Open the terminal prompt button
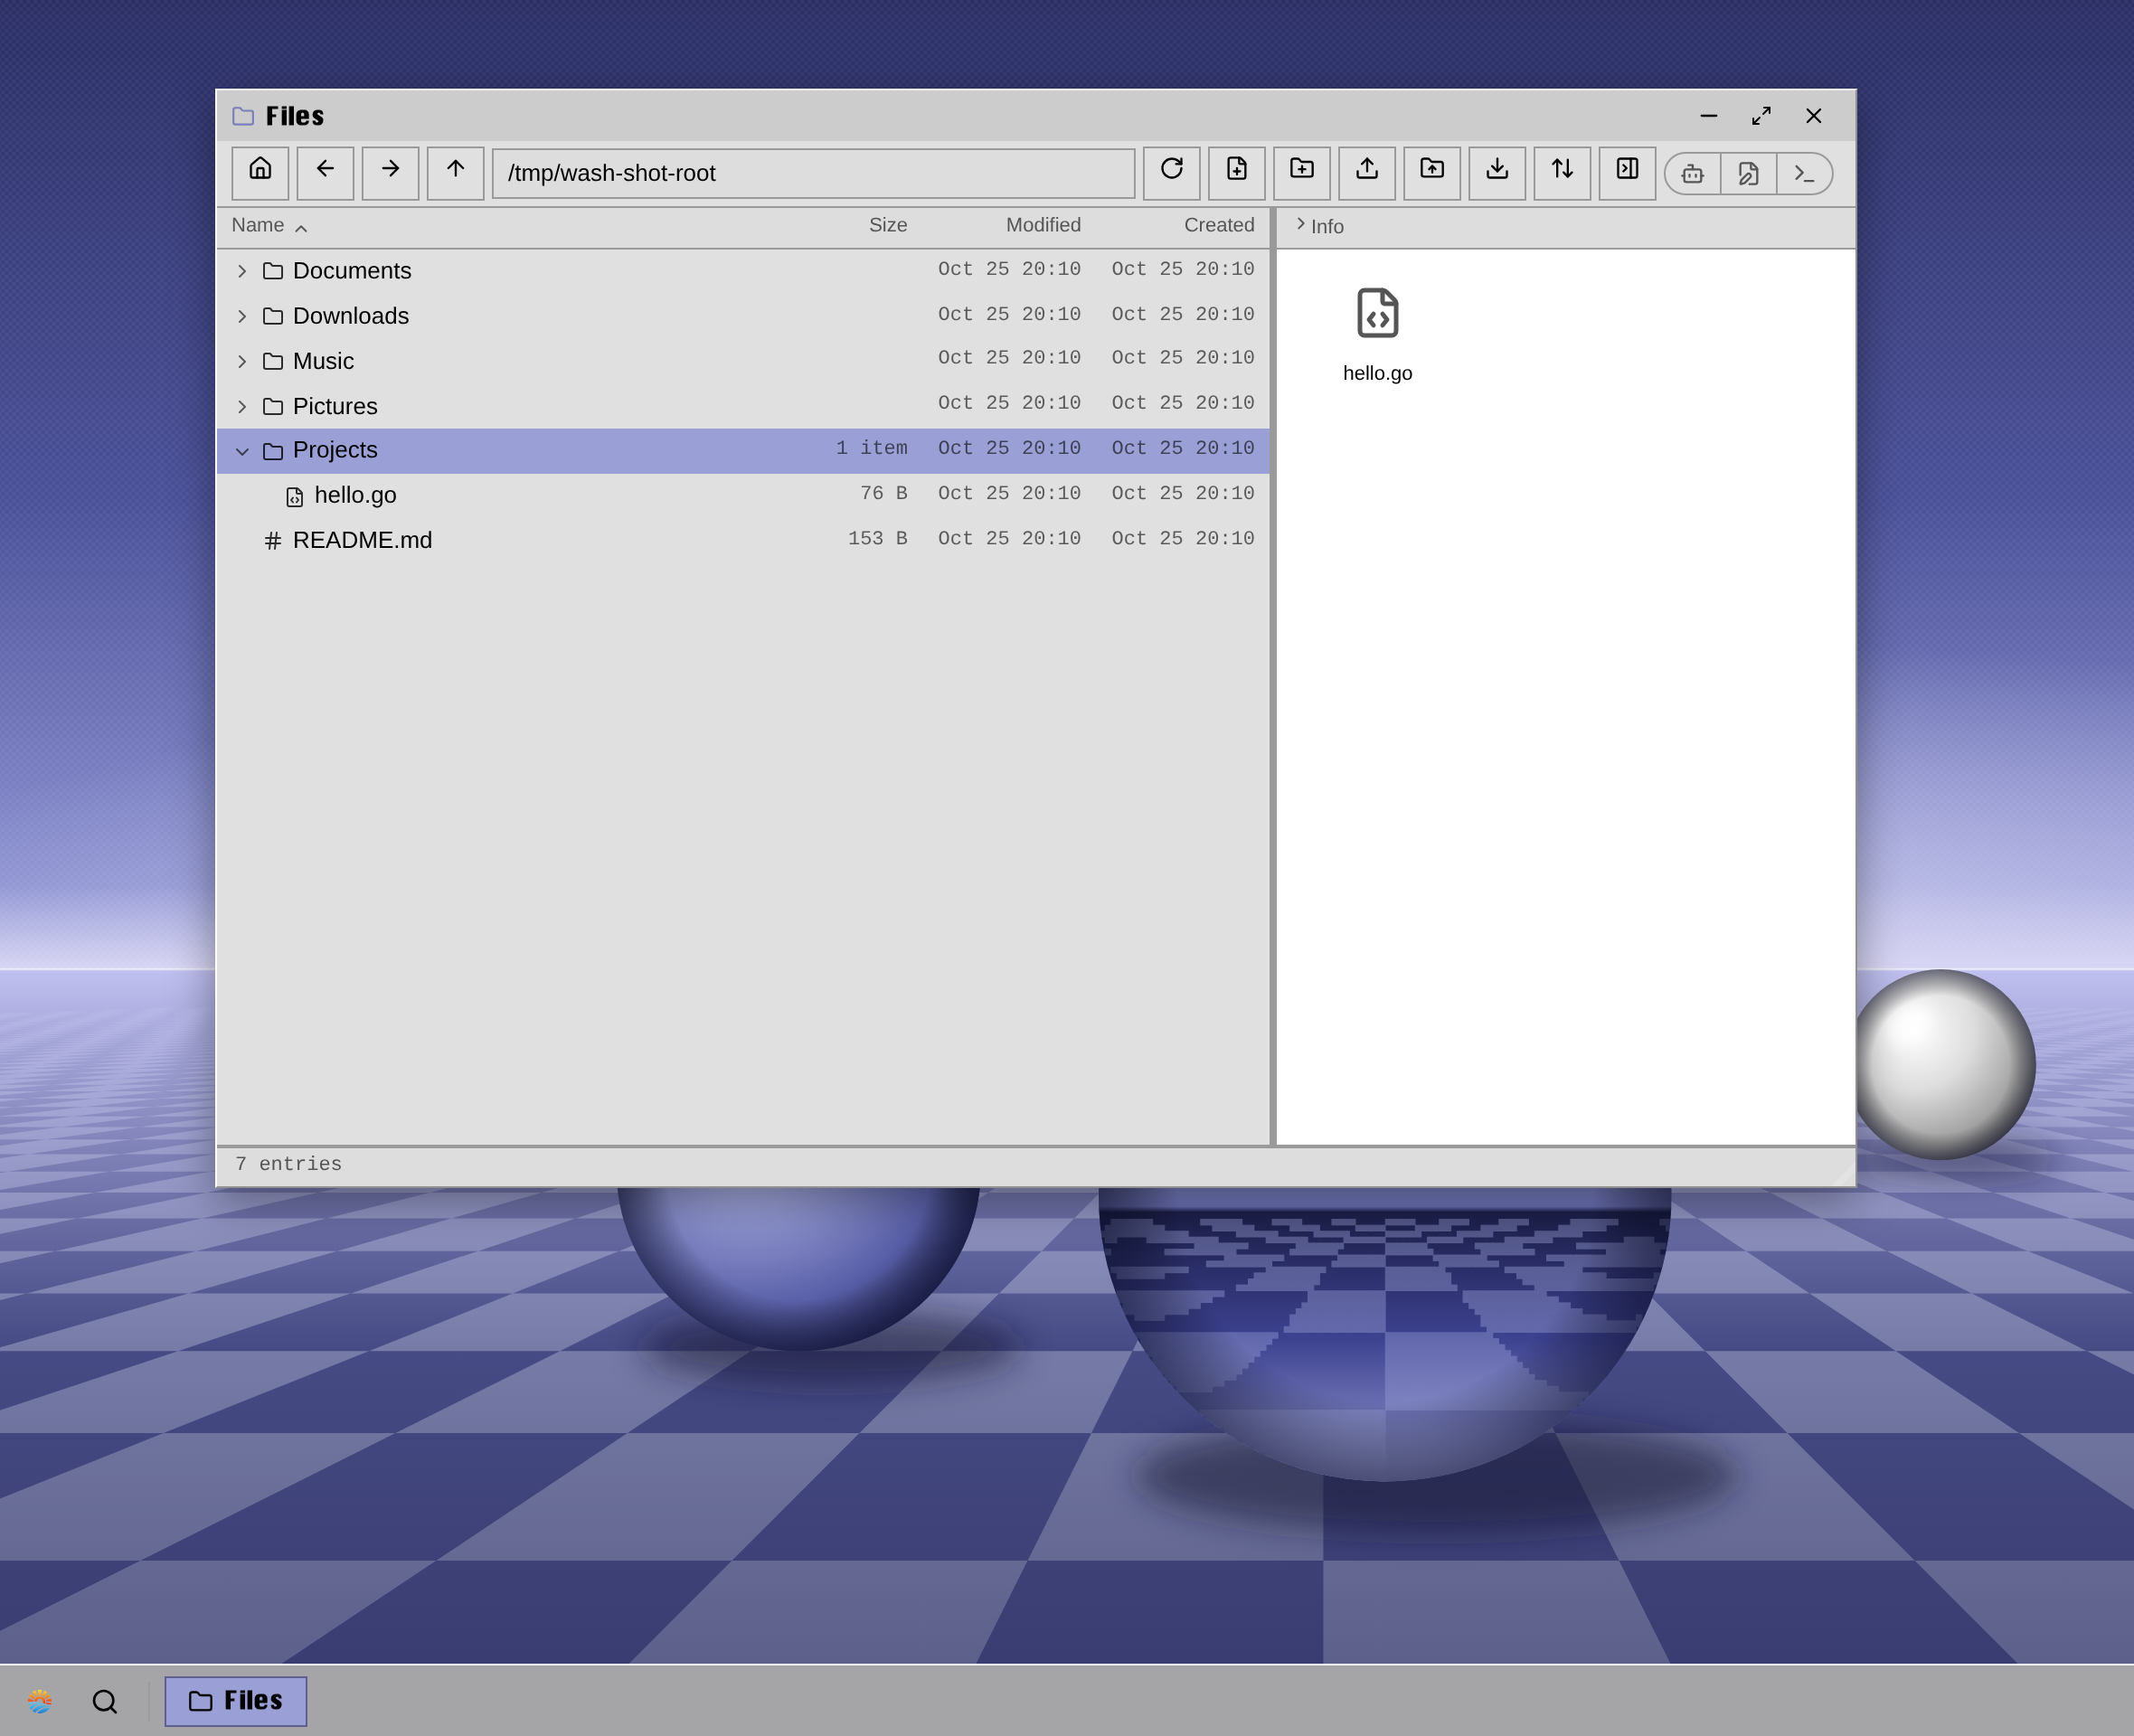Screen dimensions: 2134x1736 pos(1804,174)
